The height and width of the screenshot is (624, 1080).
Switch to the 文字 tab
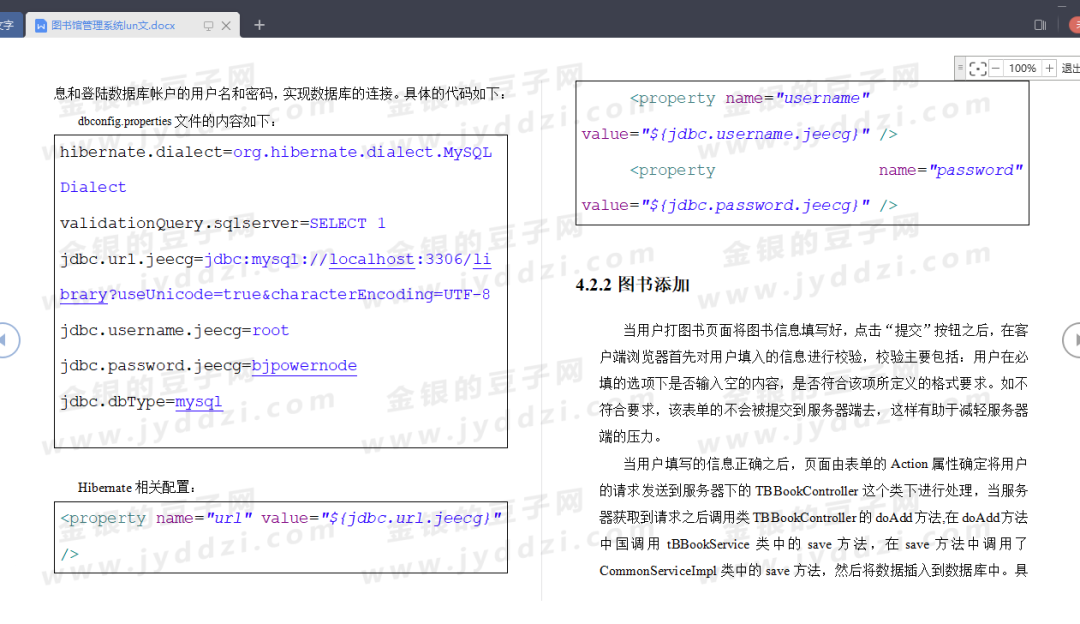tap(7, 25)
